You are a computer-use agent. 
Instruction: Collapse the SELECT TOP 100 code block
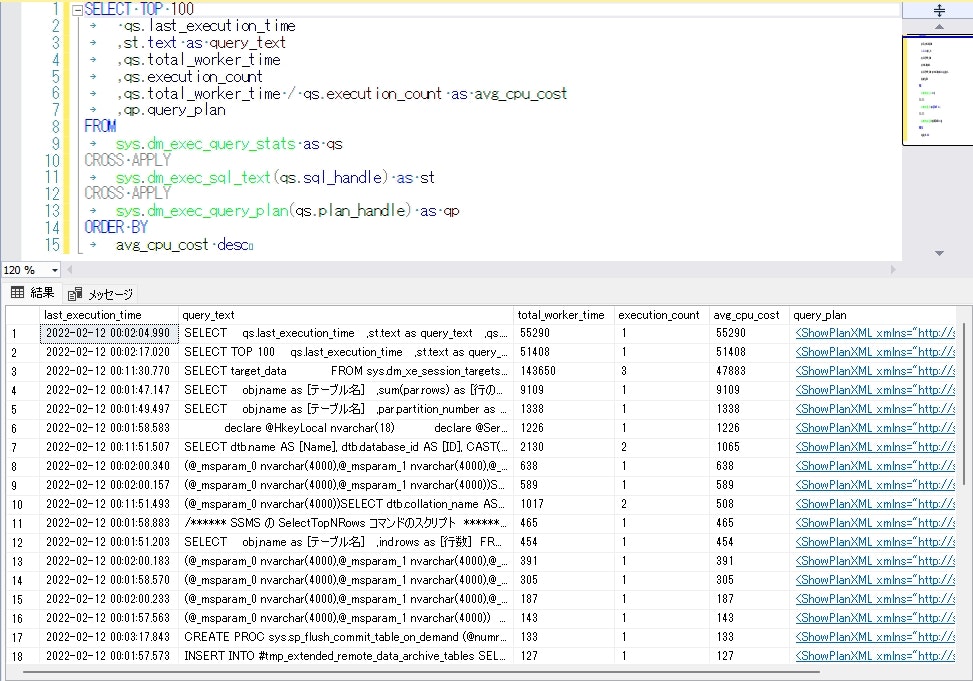[x=78, y=11]
